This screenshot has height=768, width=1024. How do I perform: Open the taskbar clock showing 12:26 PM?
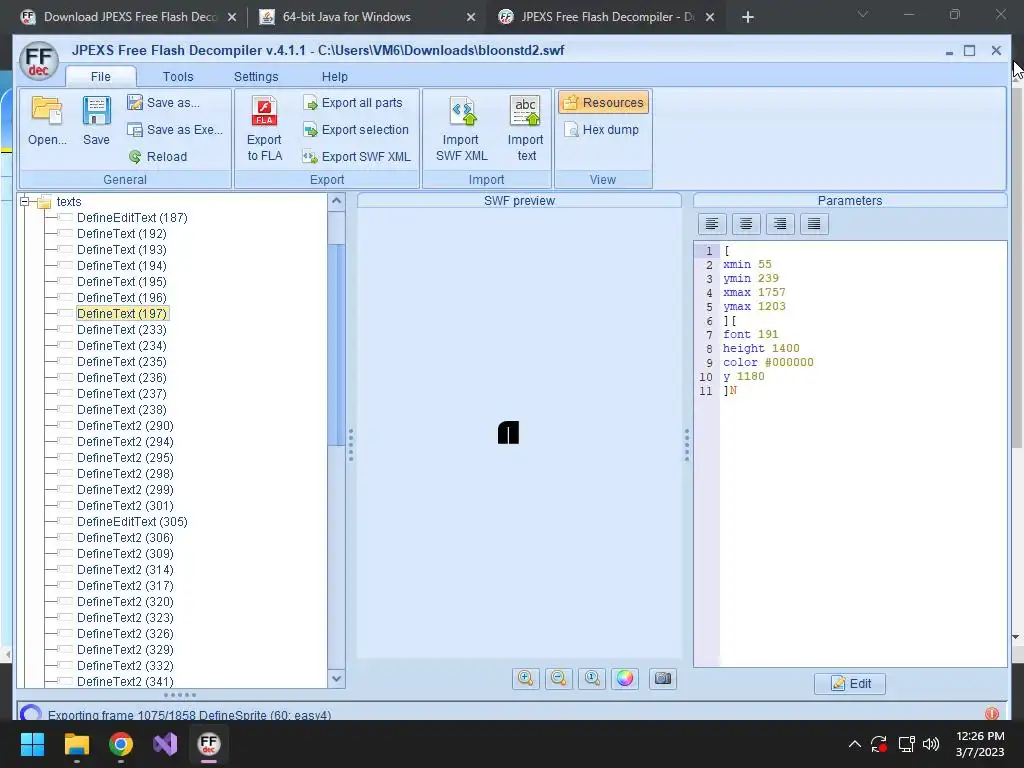pyautogui.click(x=980, y=744)
